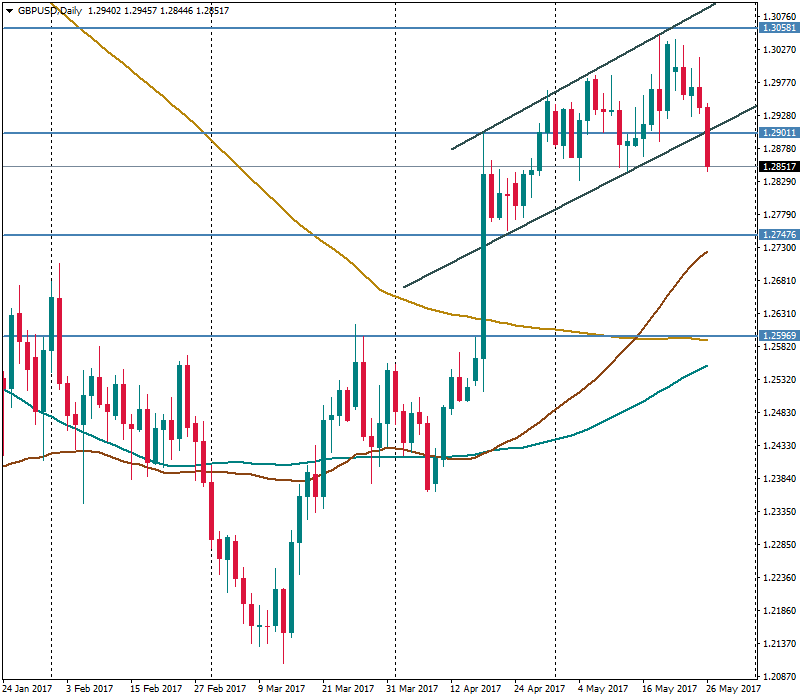Select the 1.30581 horizontal level price tag
This screenshot has width=800, height=700.
(x=778, y=29)
